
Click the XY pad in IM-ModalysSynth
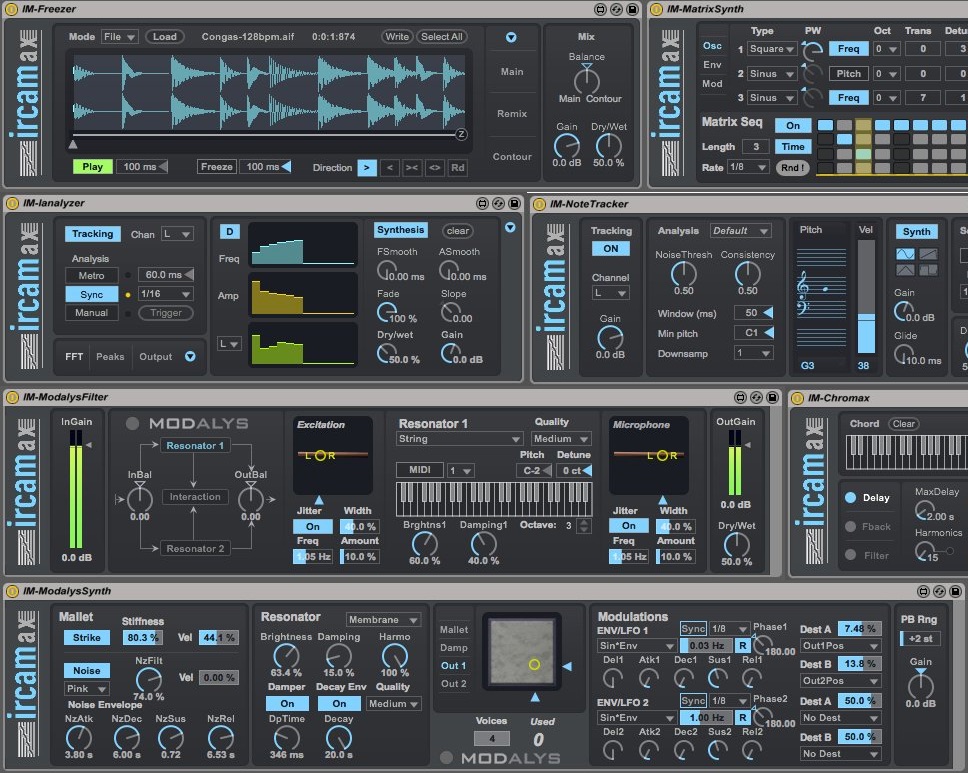(521, 651)
